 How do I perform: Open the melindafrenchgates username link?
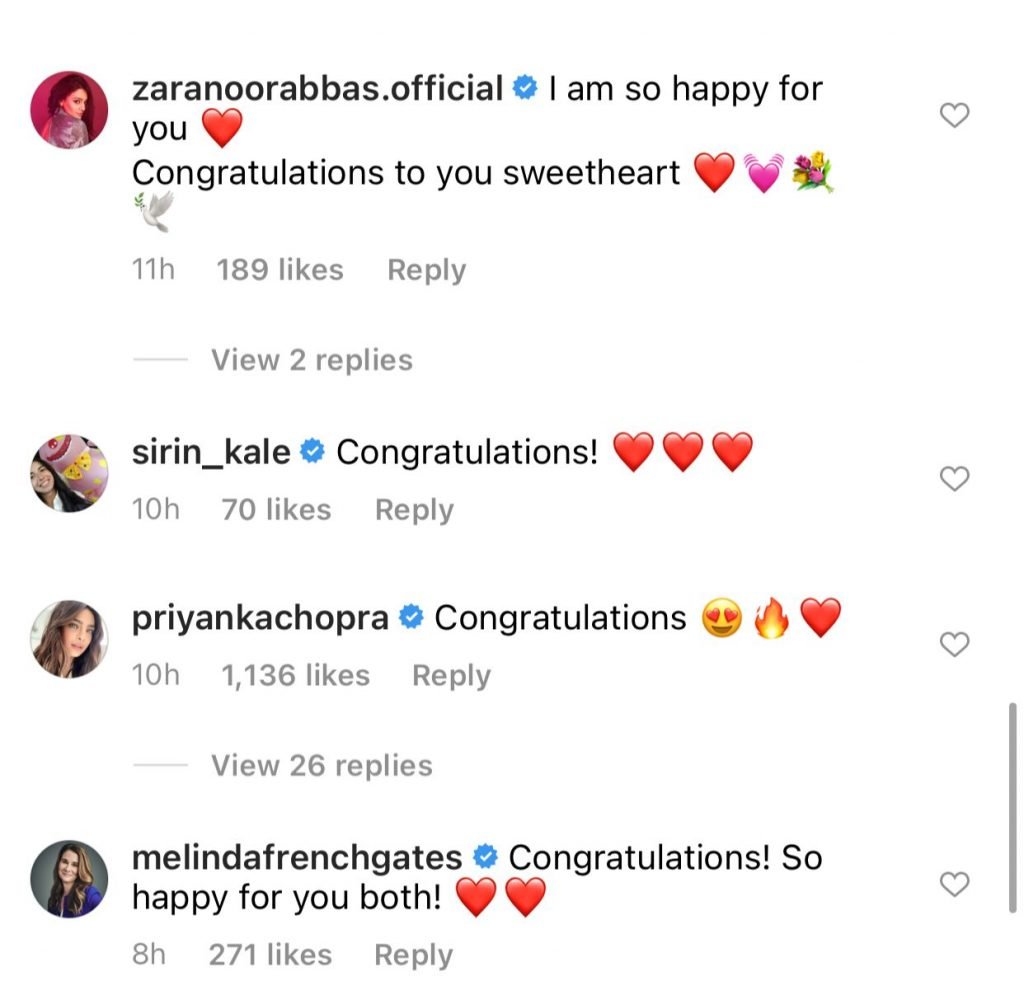[x=297, y=858]
